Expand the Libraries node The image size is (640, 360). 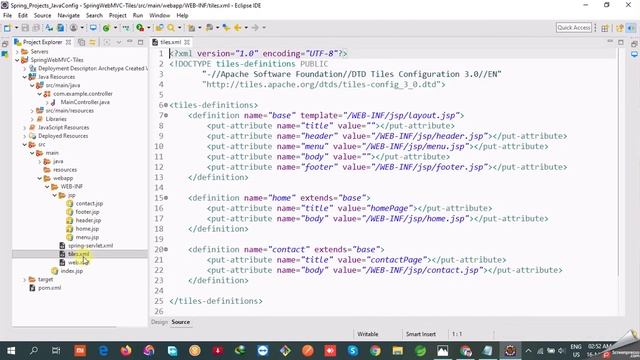[x=32, y=119]
